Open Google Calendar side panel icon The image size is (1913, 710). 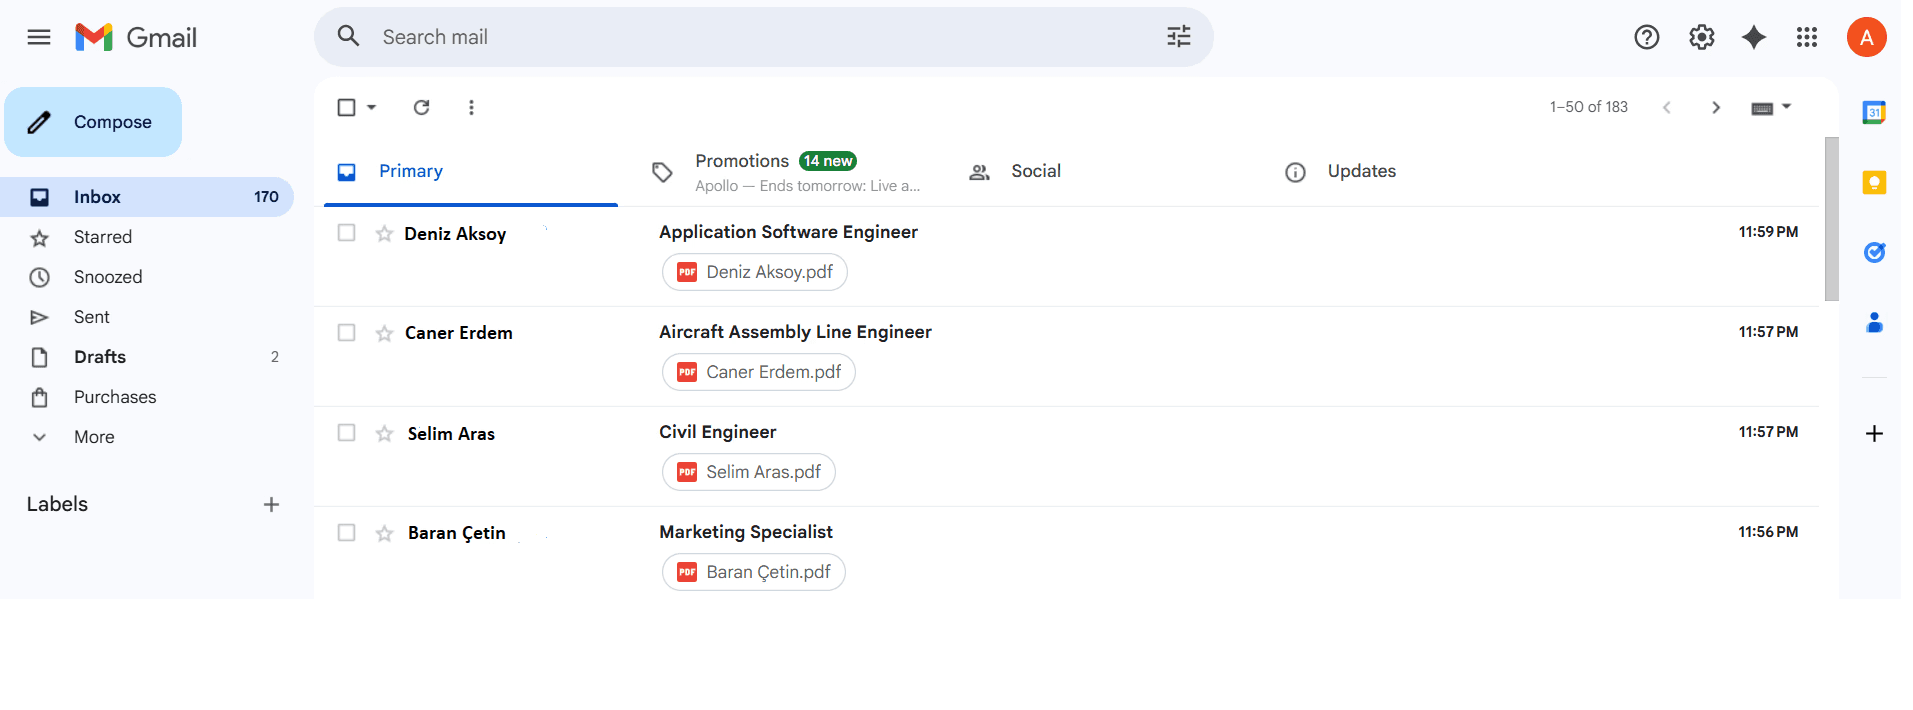(x=1874, y=113)
